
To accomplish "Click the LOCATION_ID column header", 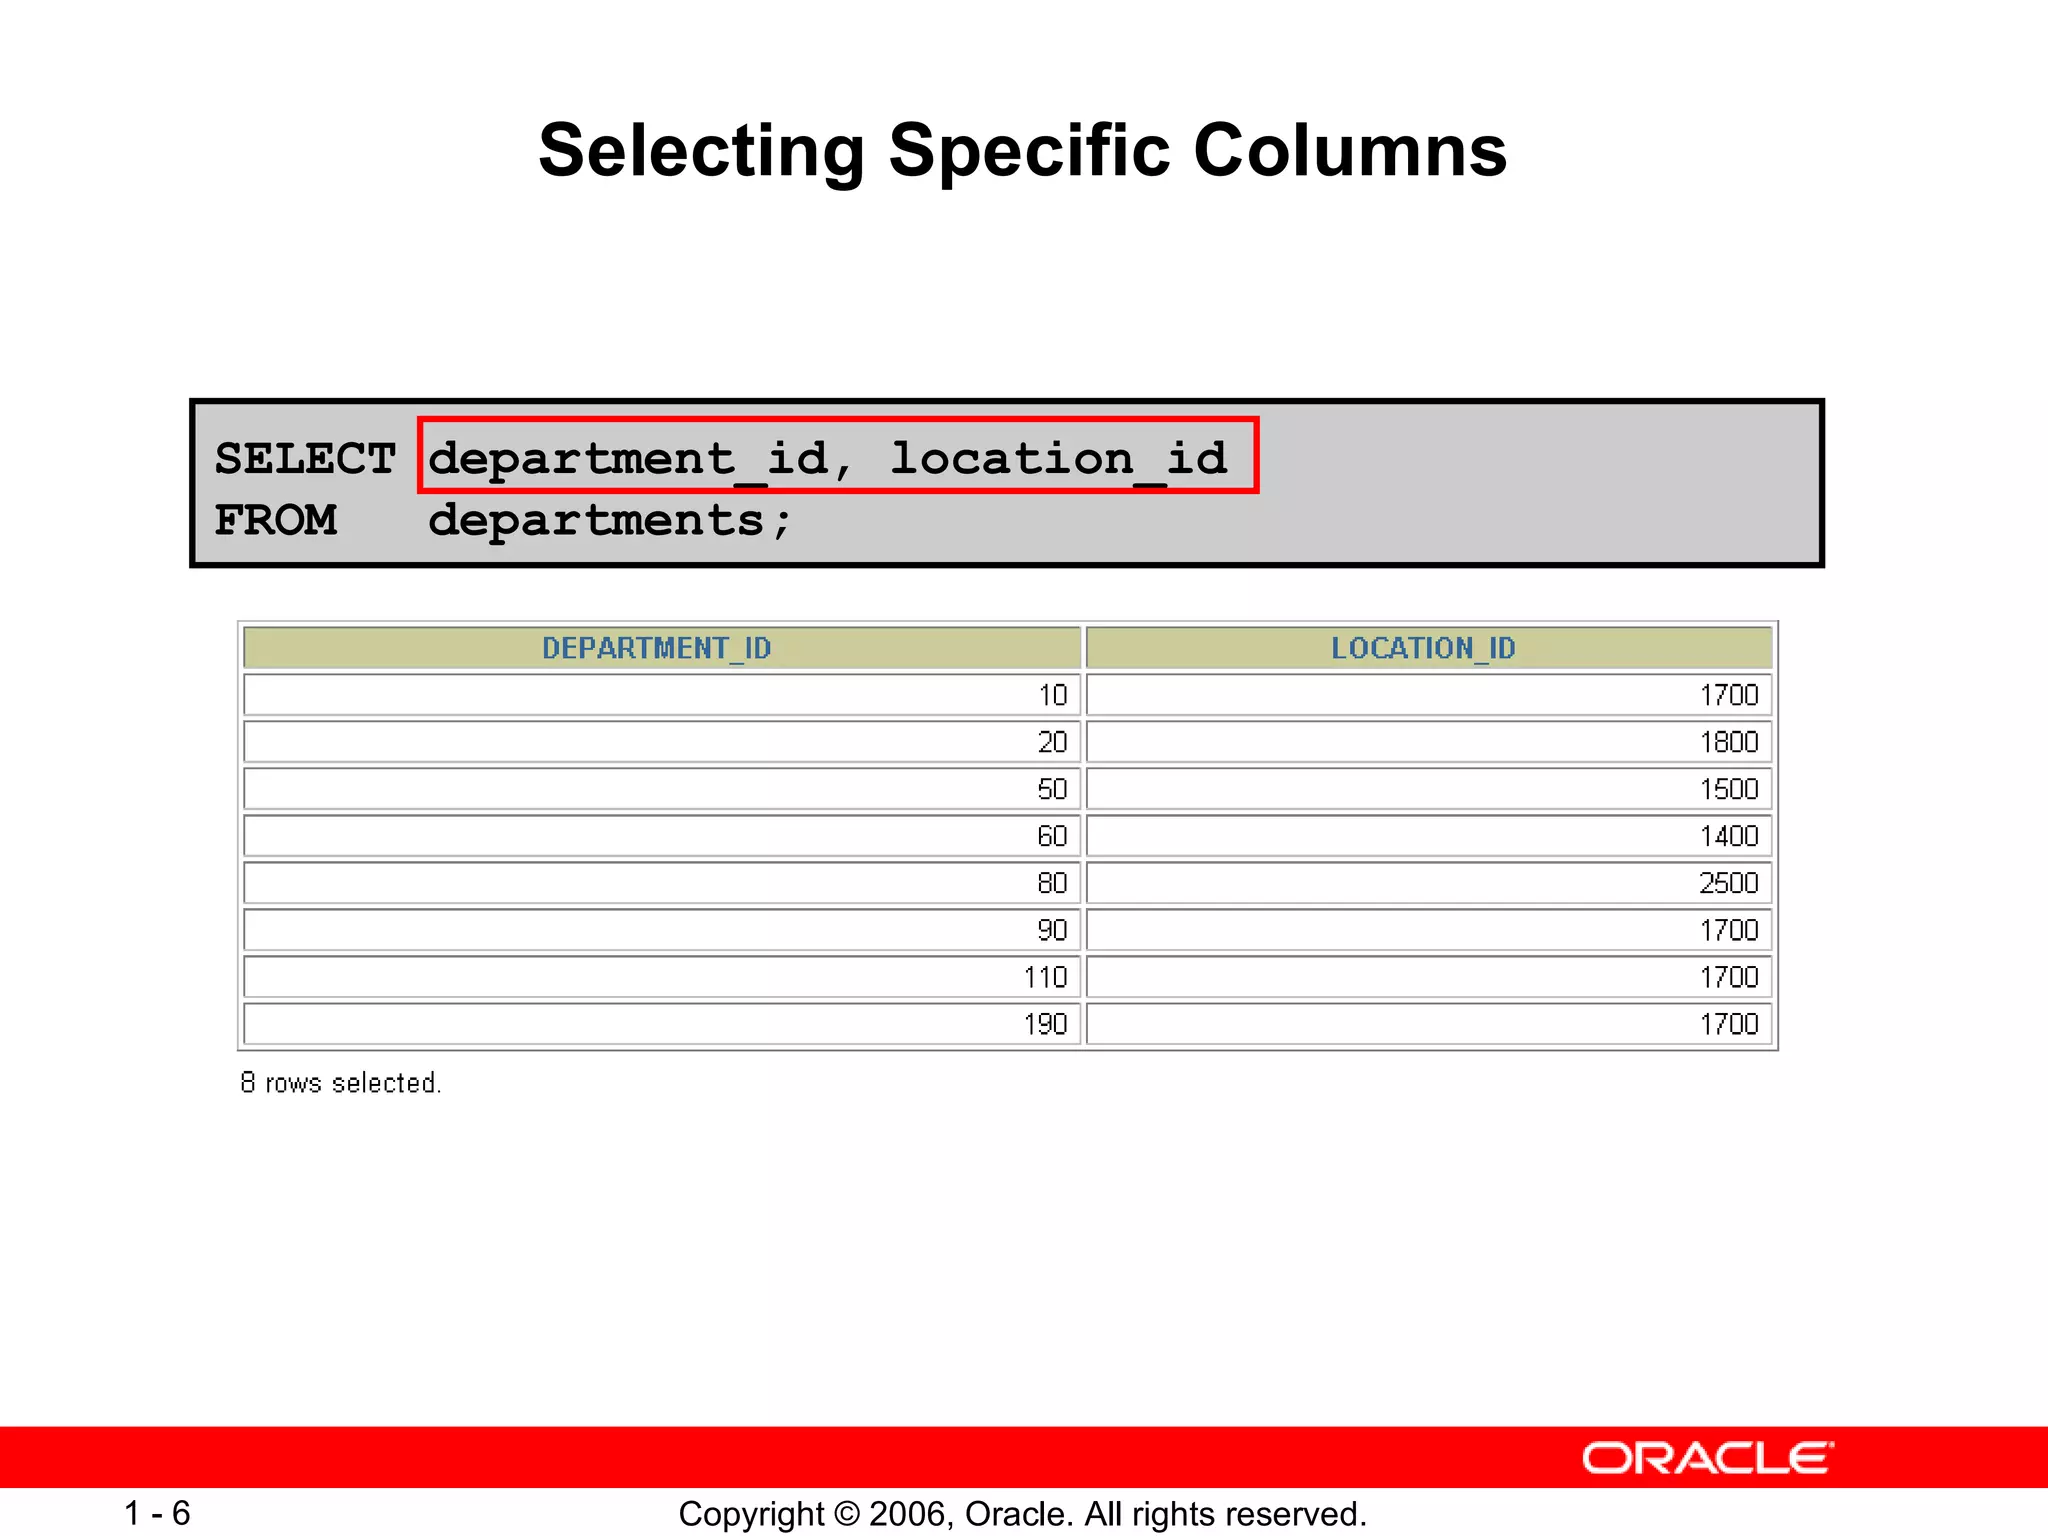I will point(1423,648).
